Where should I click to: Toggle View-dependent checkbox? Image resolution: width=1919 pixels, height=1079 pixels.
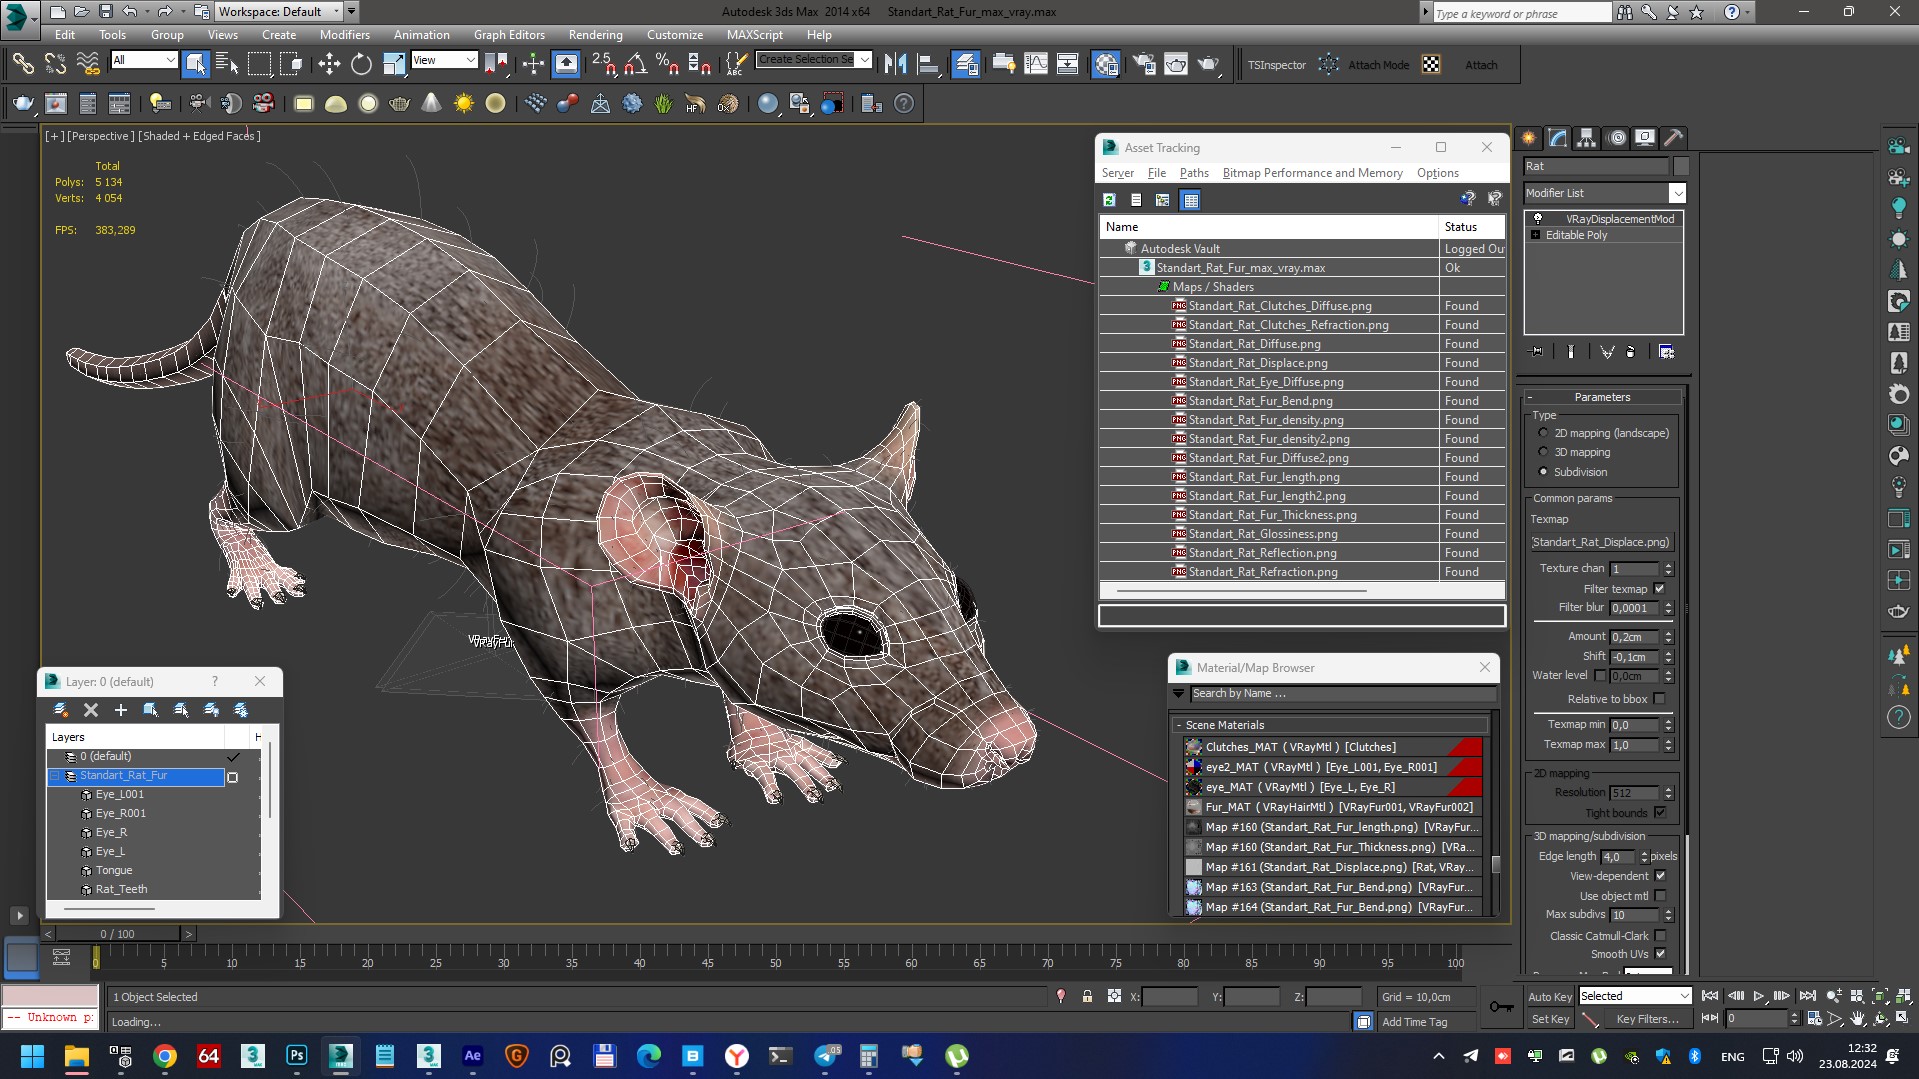coord(1660,876)
